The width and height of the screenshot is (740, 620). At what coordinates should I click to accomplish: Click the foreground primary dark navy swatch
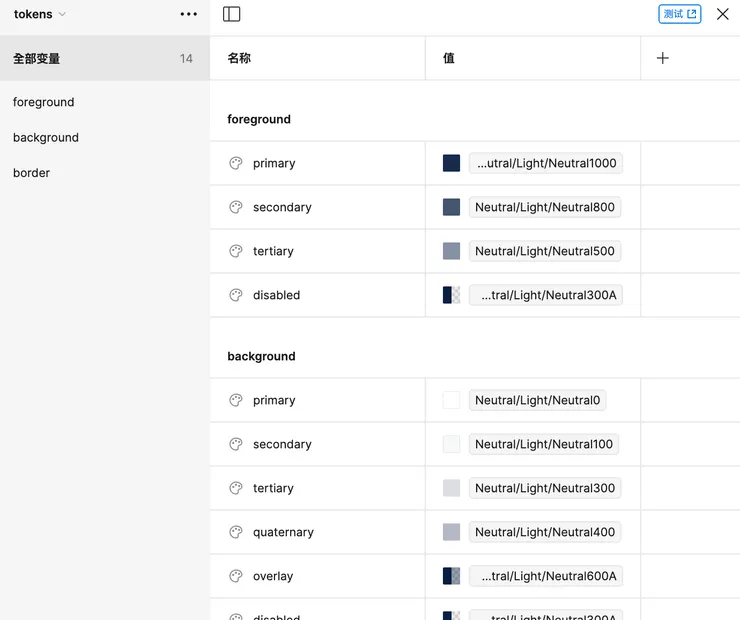pyautogui.click(x=452, y=163)
